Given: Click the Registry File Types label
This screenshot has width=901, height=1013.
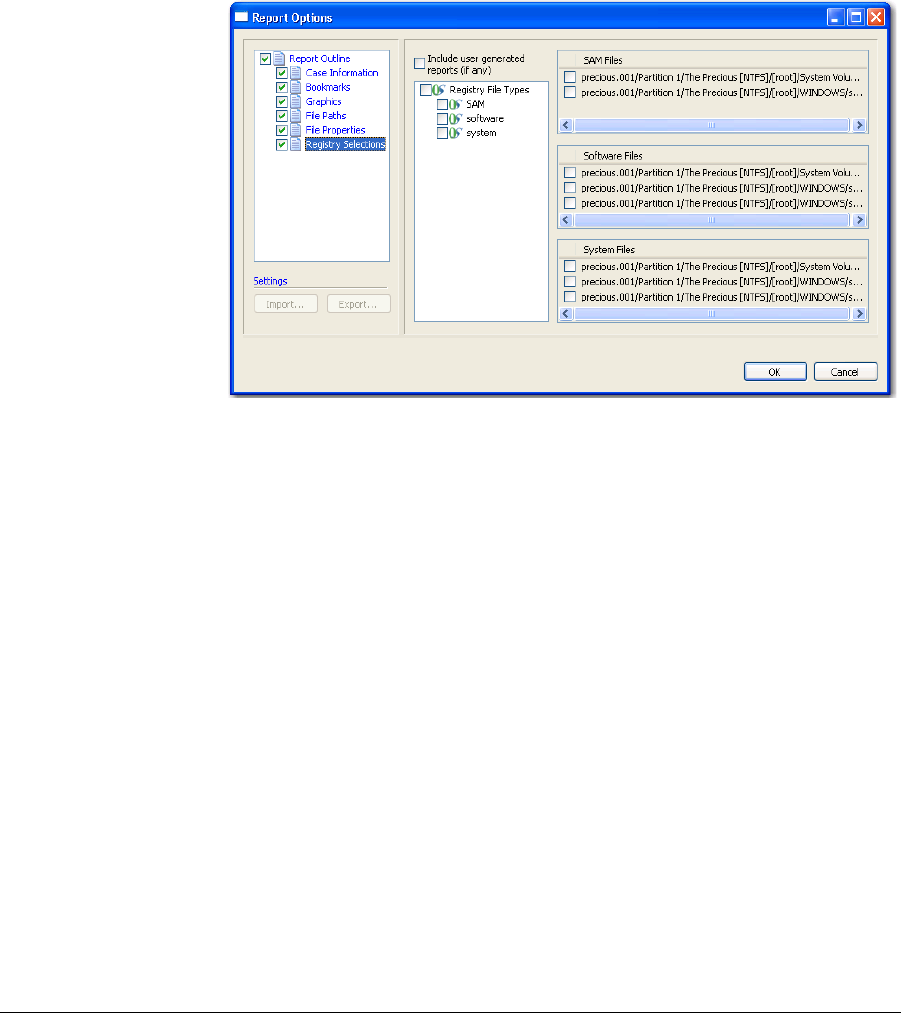Looking at the screenshot, I should click(489, 90).
